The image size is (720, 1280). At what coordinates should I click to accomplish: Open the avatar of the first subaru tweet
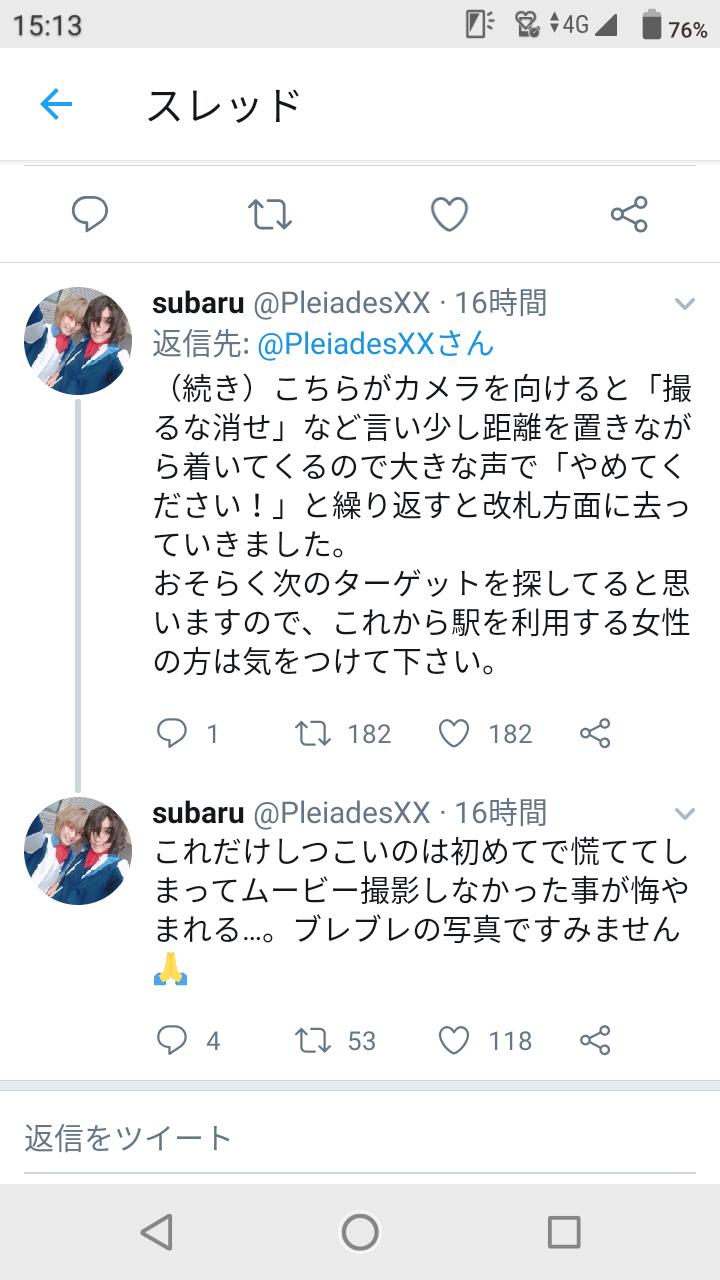click(x=78, y=341)
